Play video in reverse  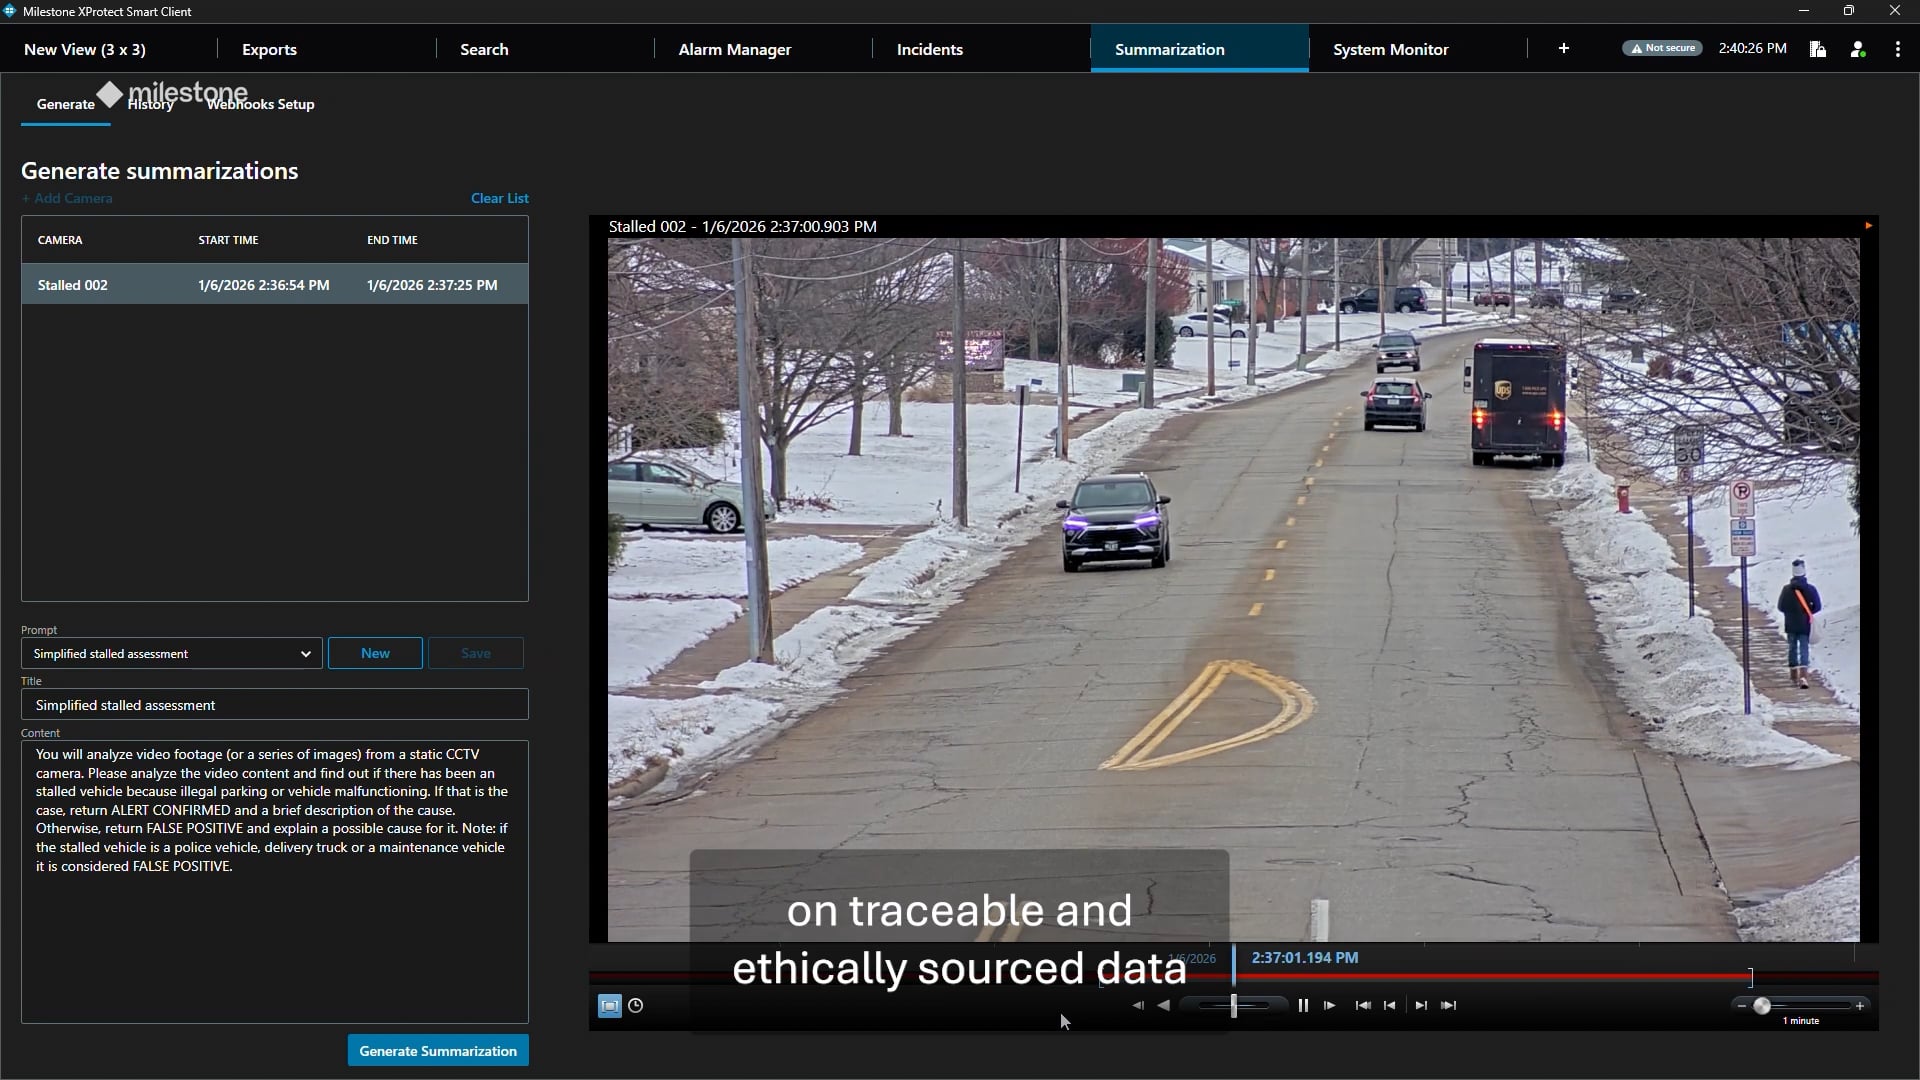pos(1163,1005)
